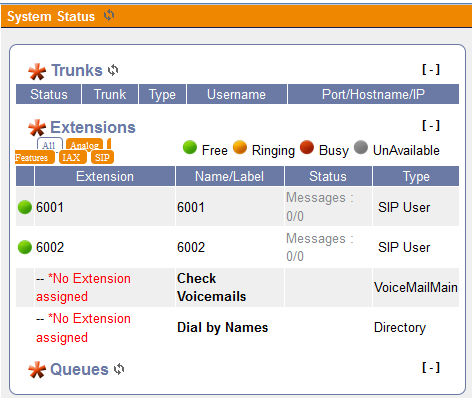The image size is (472, 398).
Task: Click the Extensions Type column header
Action: (x=416, y=176)
